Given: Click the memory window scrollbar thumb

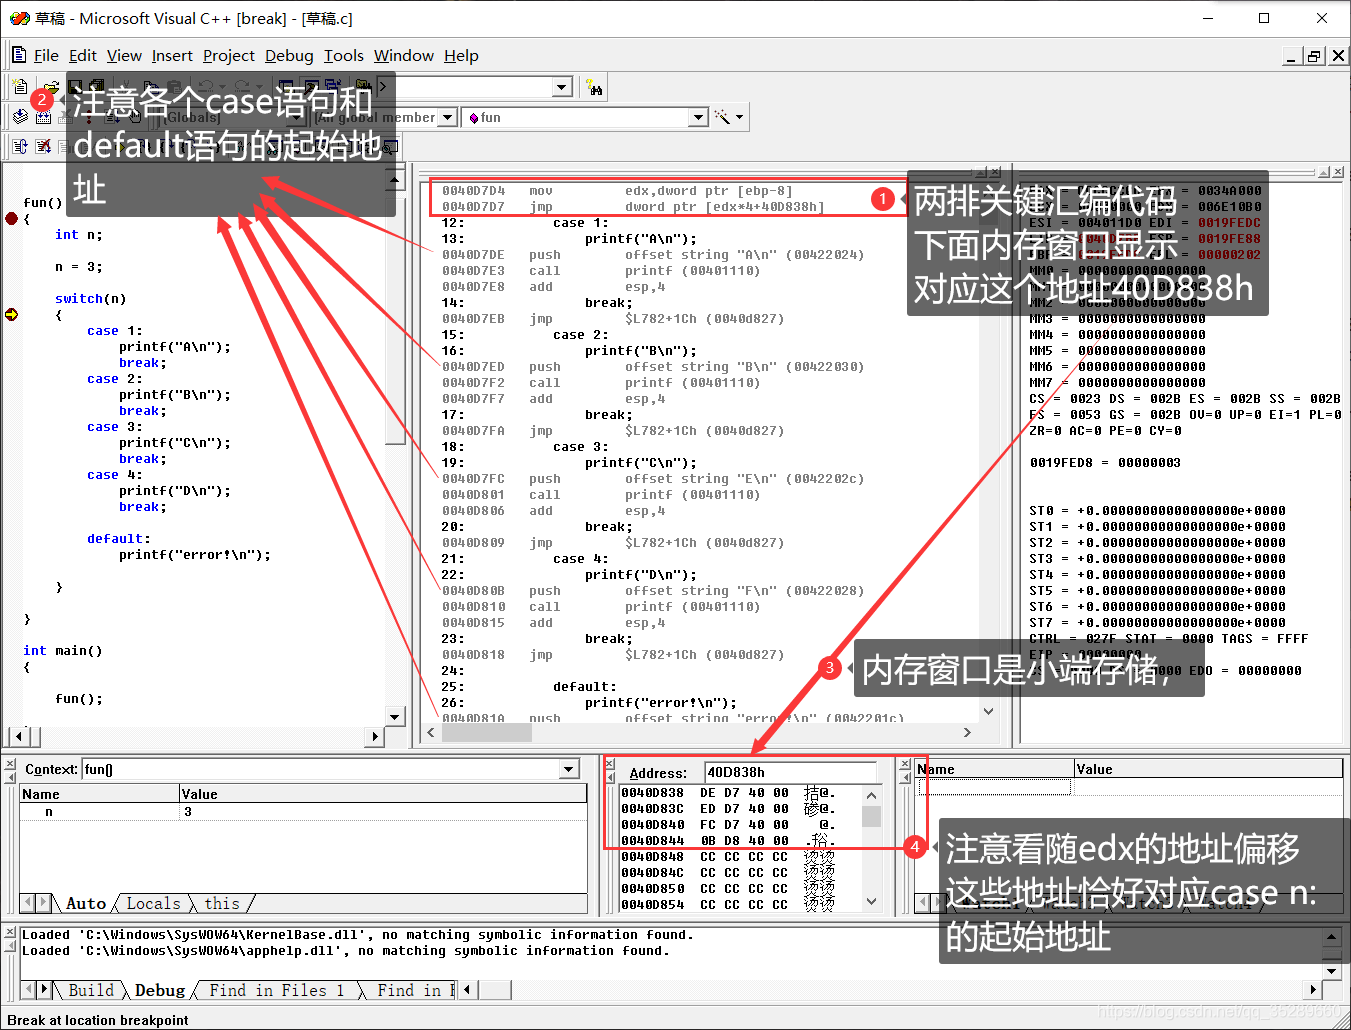Looking at the screenshot, I should tap(872, 817).
